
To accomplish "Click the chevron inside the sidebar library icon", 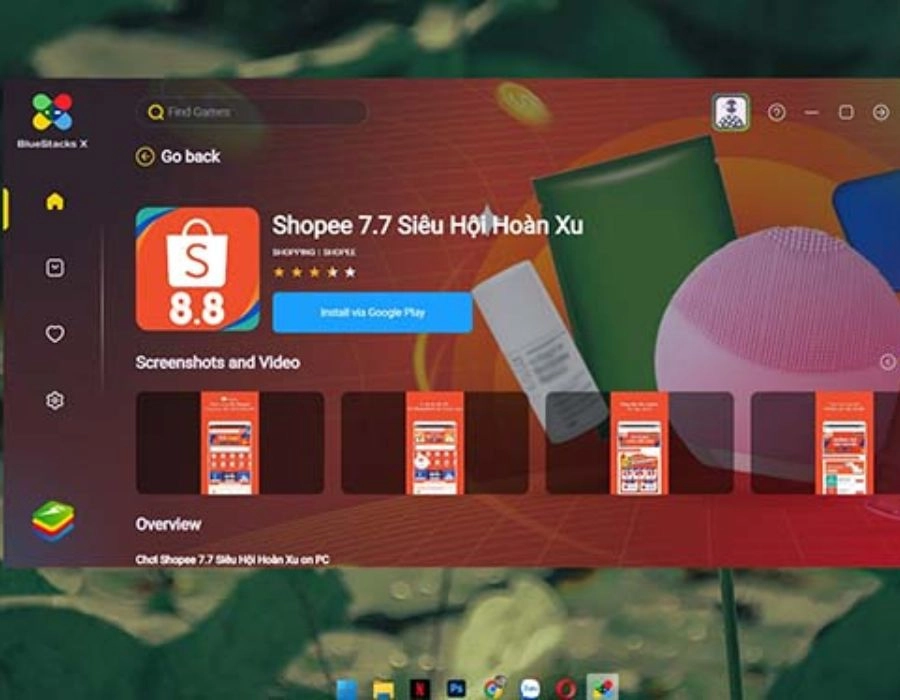I will [53, 268].
